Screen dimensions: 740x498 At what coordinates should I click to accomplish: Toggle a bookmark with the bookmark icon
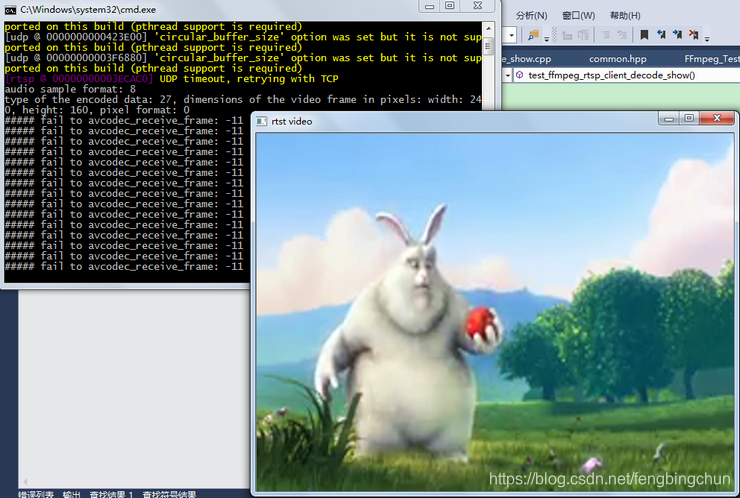pyautogui.click(x=644, y=34)
